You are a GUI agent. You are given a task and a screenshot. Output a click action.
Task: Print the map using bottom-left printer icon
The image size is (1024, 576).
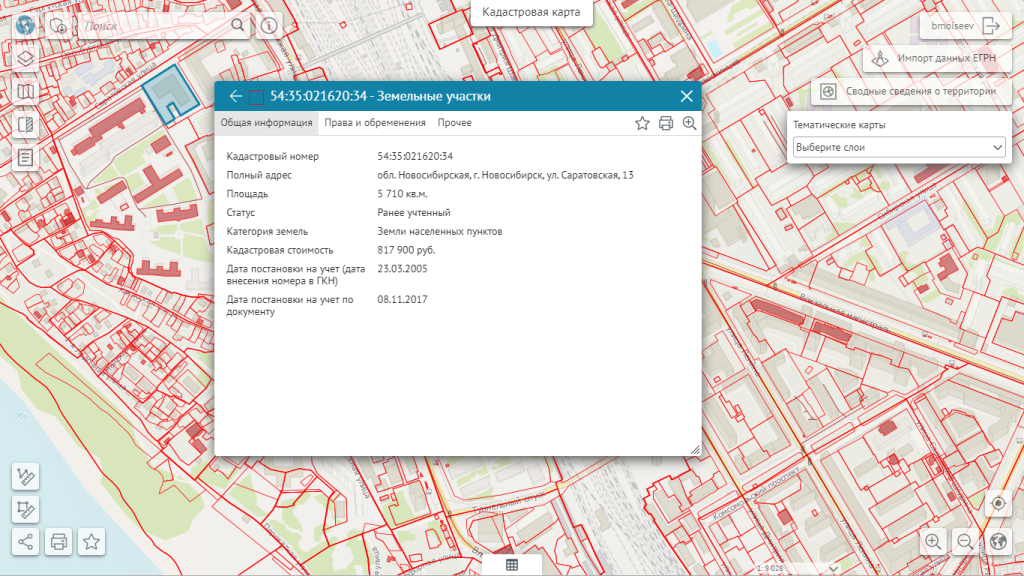pos(59,542)
